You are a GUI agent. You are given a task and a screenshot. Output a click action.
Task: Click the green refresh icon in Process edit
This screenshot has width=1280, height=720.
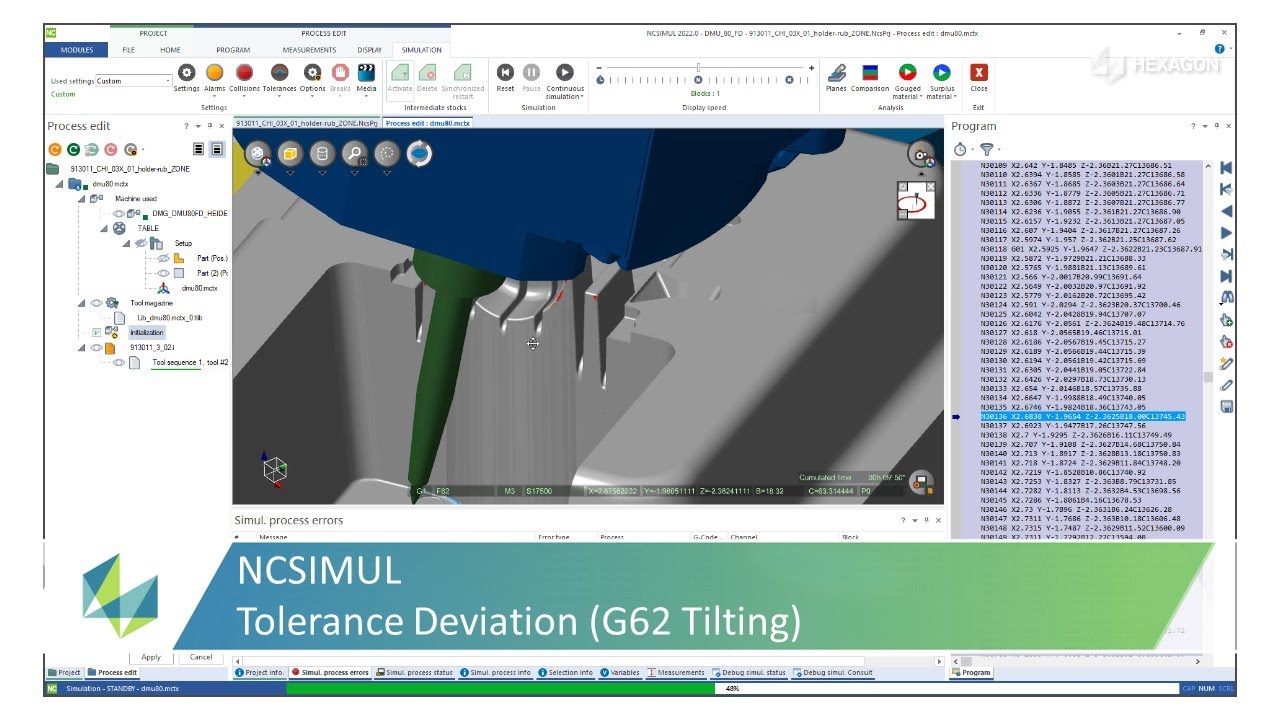pos(73,149)
